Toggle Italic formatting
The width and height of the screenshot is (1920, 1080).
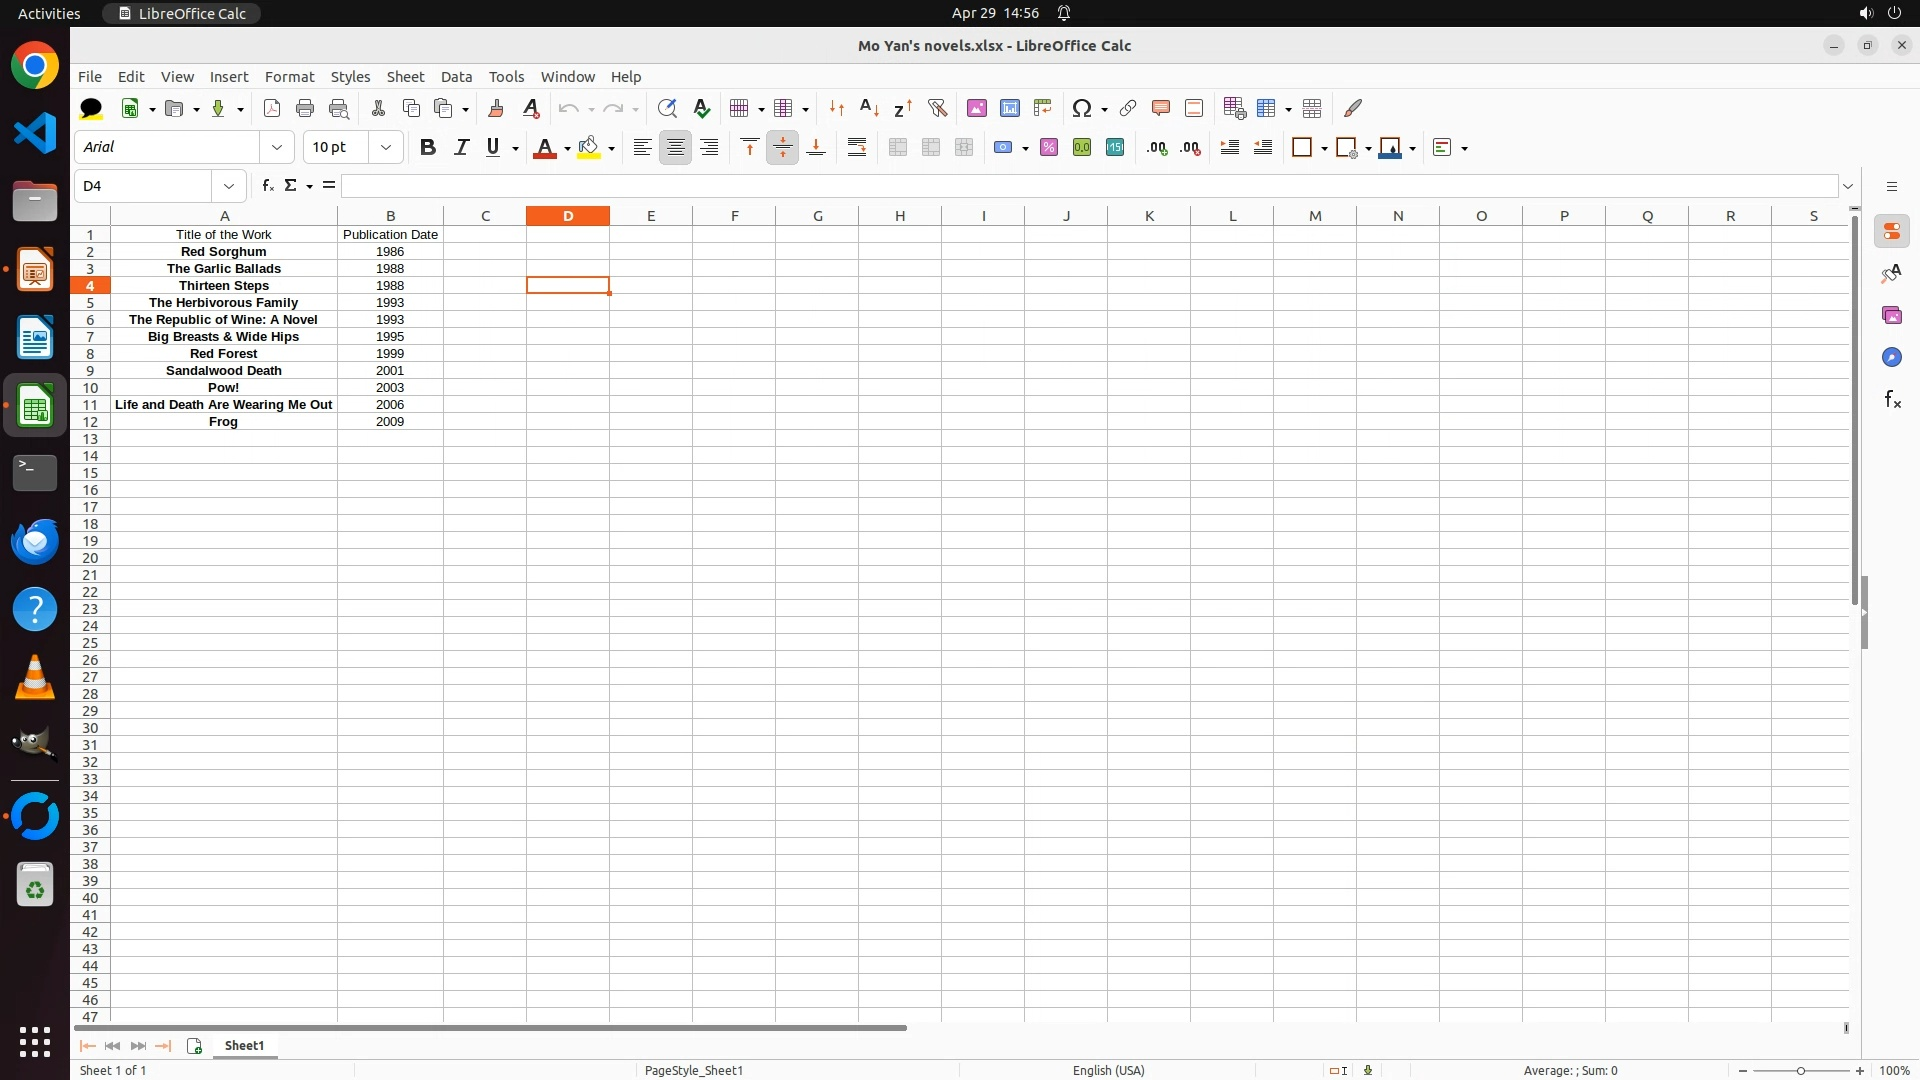[x=461, y=148]
